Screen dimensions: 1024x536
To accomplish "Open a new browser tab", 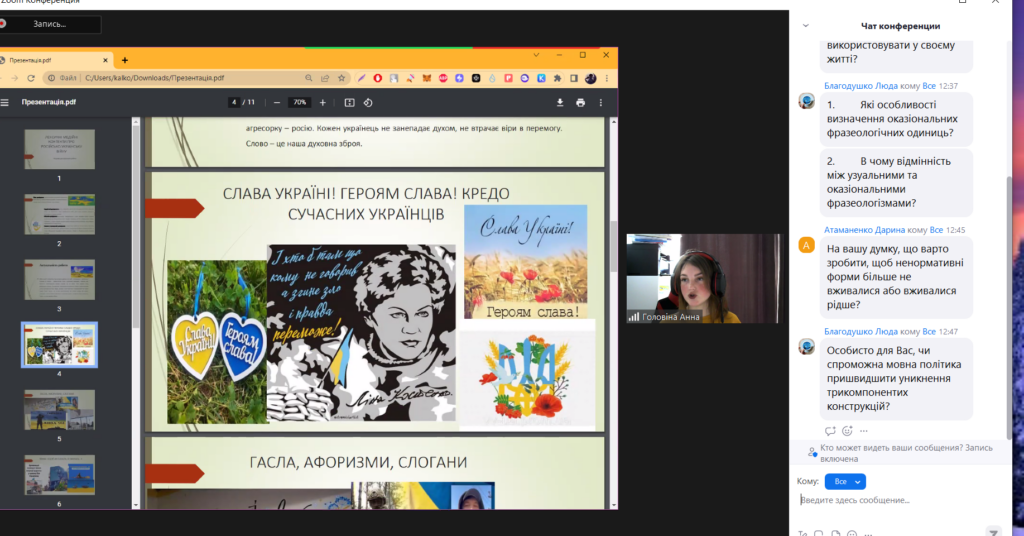I will [125, 60].
